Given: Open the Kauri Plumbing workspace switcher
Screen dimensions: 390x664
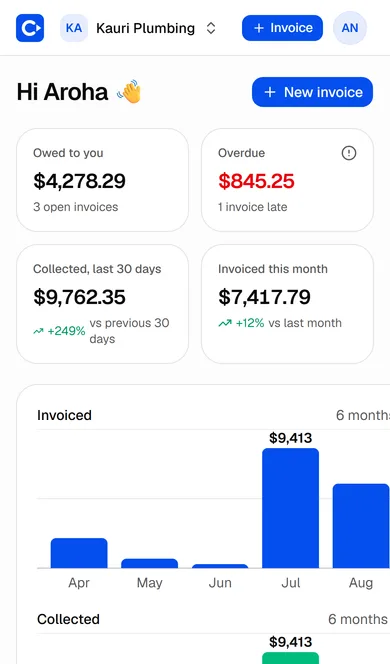Looking at the screenshot, I should coord(138,28).
